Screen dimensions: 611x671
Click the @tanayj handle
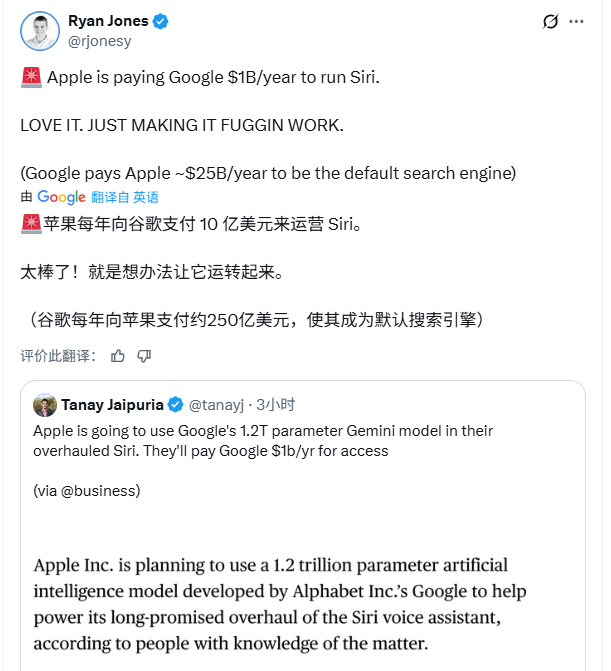coord(216,405)
